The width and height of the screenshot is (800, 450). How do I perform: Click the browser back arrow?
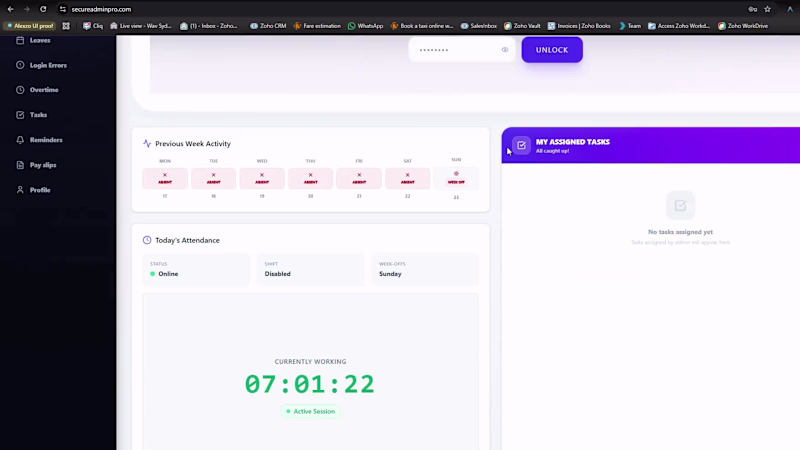(x=10, y=9)
